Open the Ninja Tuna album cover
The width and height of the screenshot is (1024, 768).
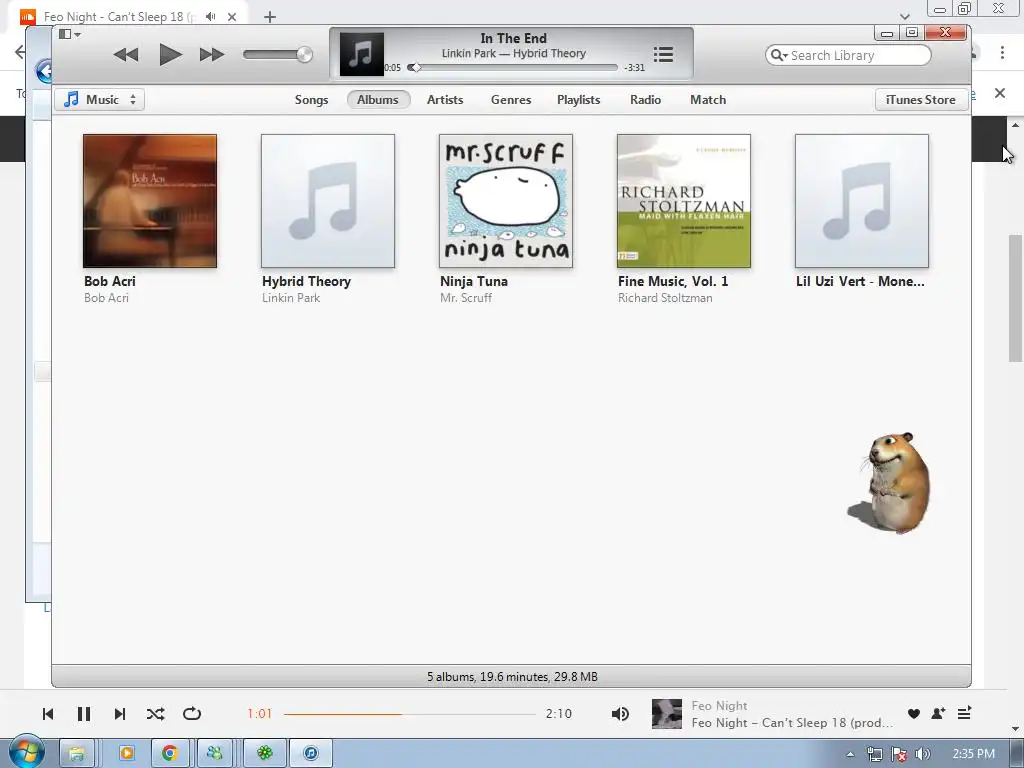coord(505,201)
